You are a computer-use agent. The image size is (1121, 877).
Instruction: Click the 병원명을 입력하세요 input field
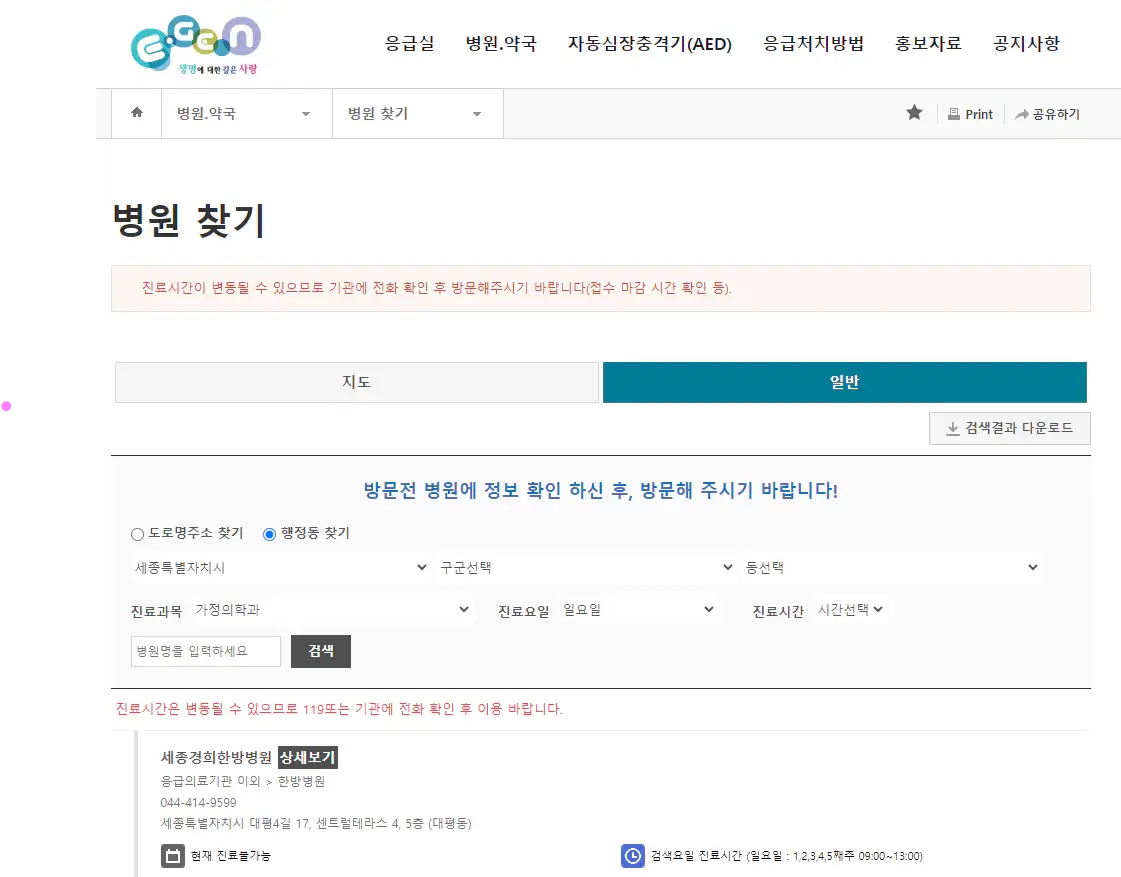[205, 651]
